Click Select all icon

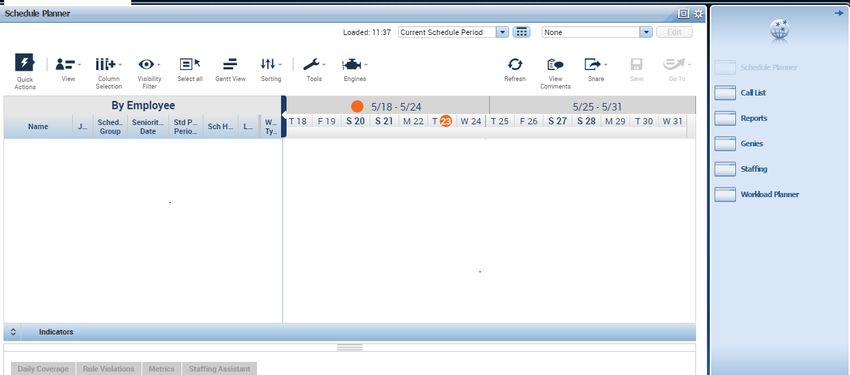190,64
